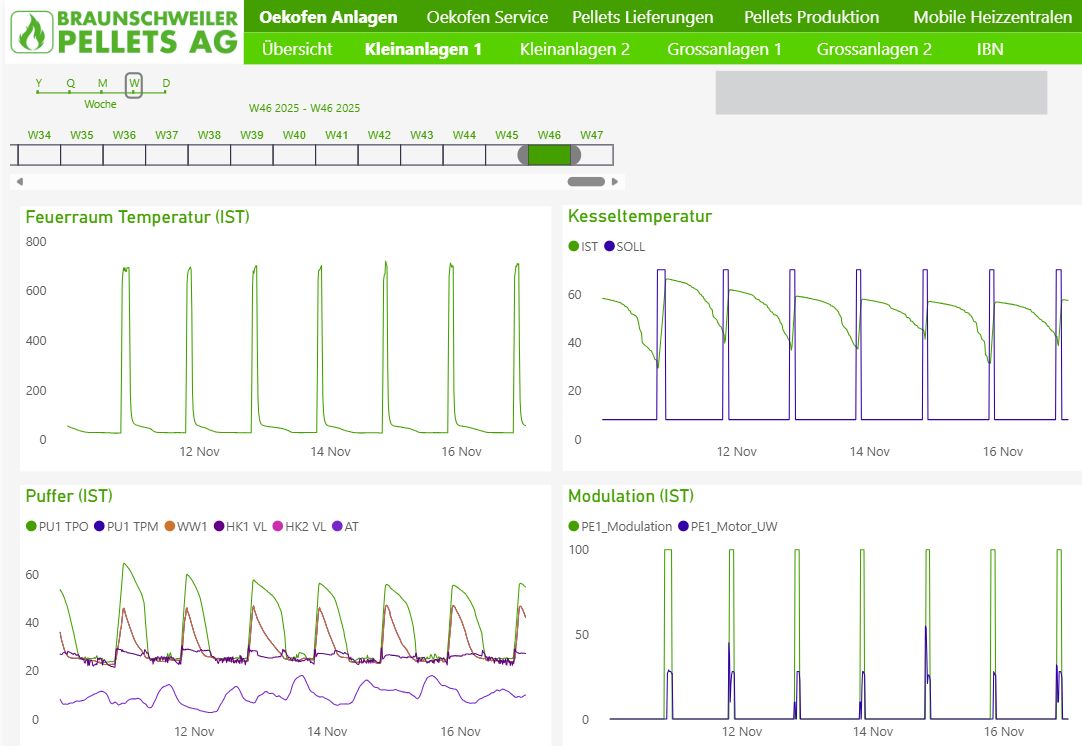Image resolution: width=1082 pixels, height=746 pixels.
Task: Open the Mobile Heizzentralen page
Action: 992,17
